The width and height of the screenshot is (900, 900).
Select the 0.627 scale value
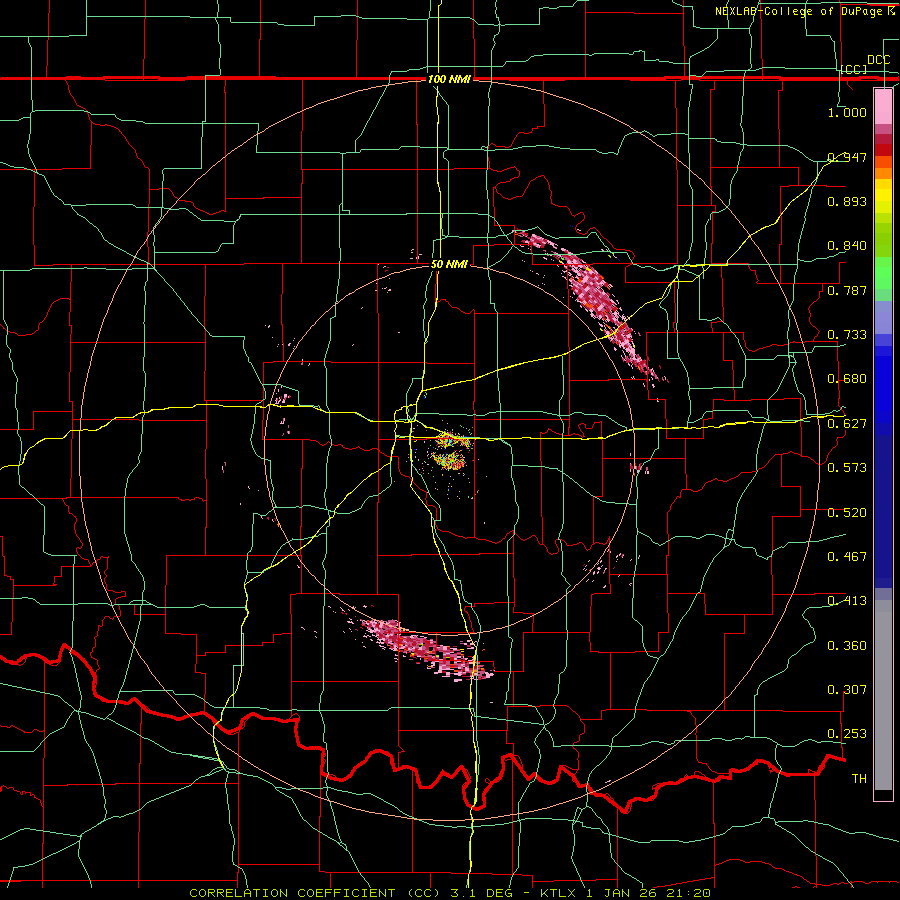847,424
